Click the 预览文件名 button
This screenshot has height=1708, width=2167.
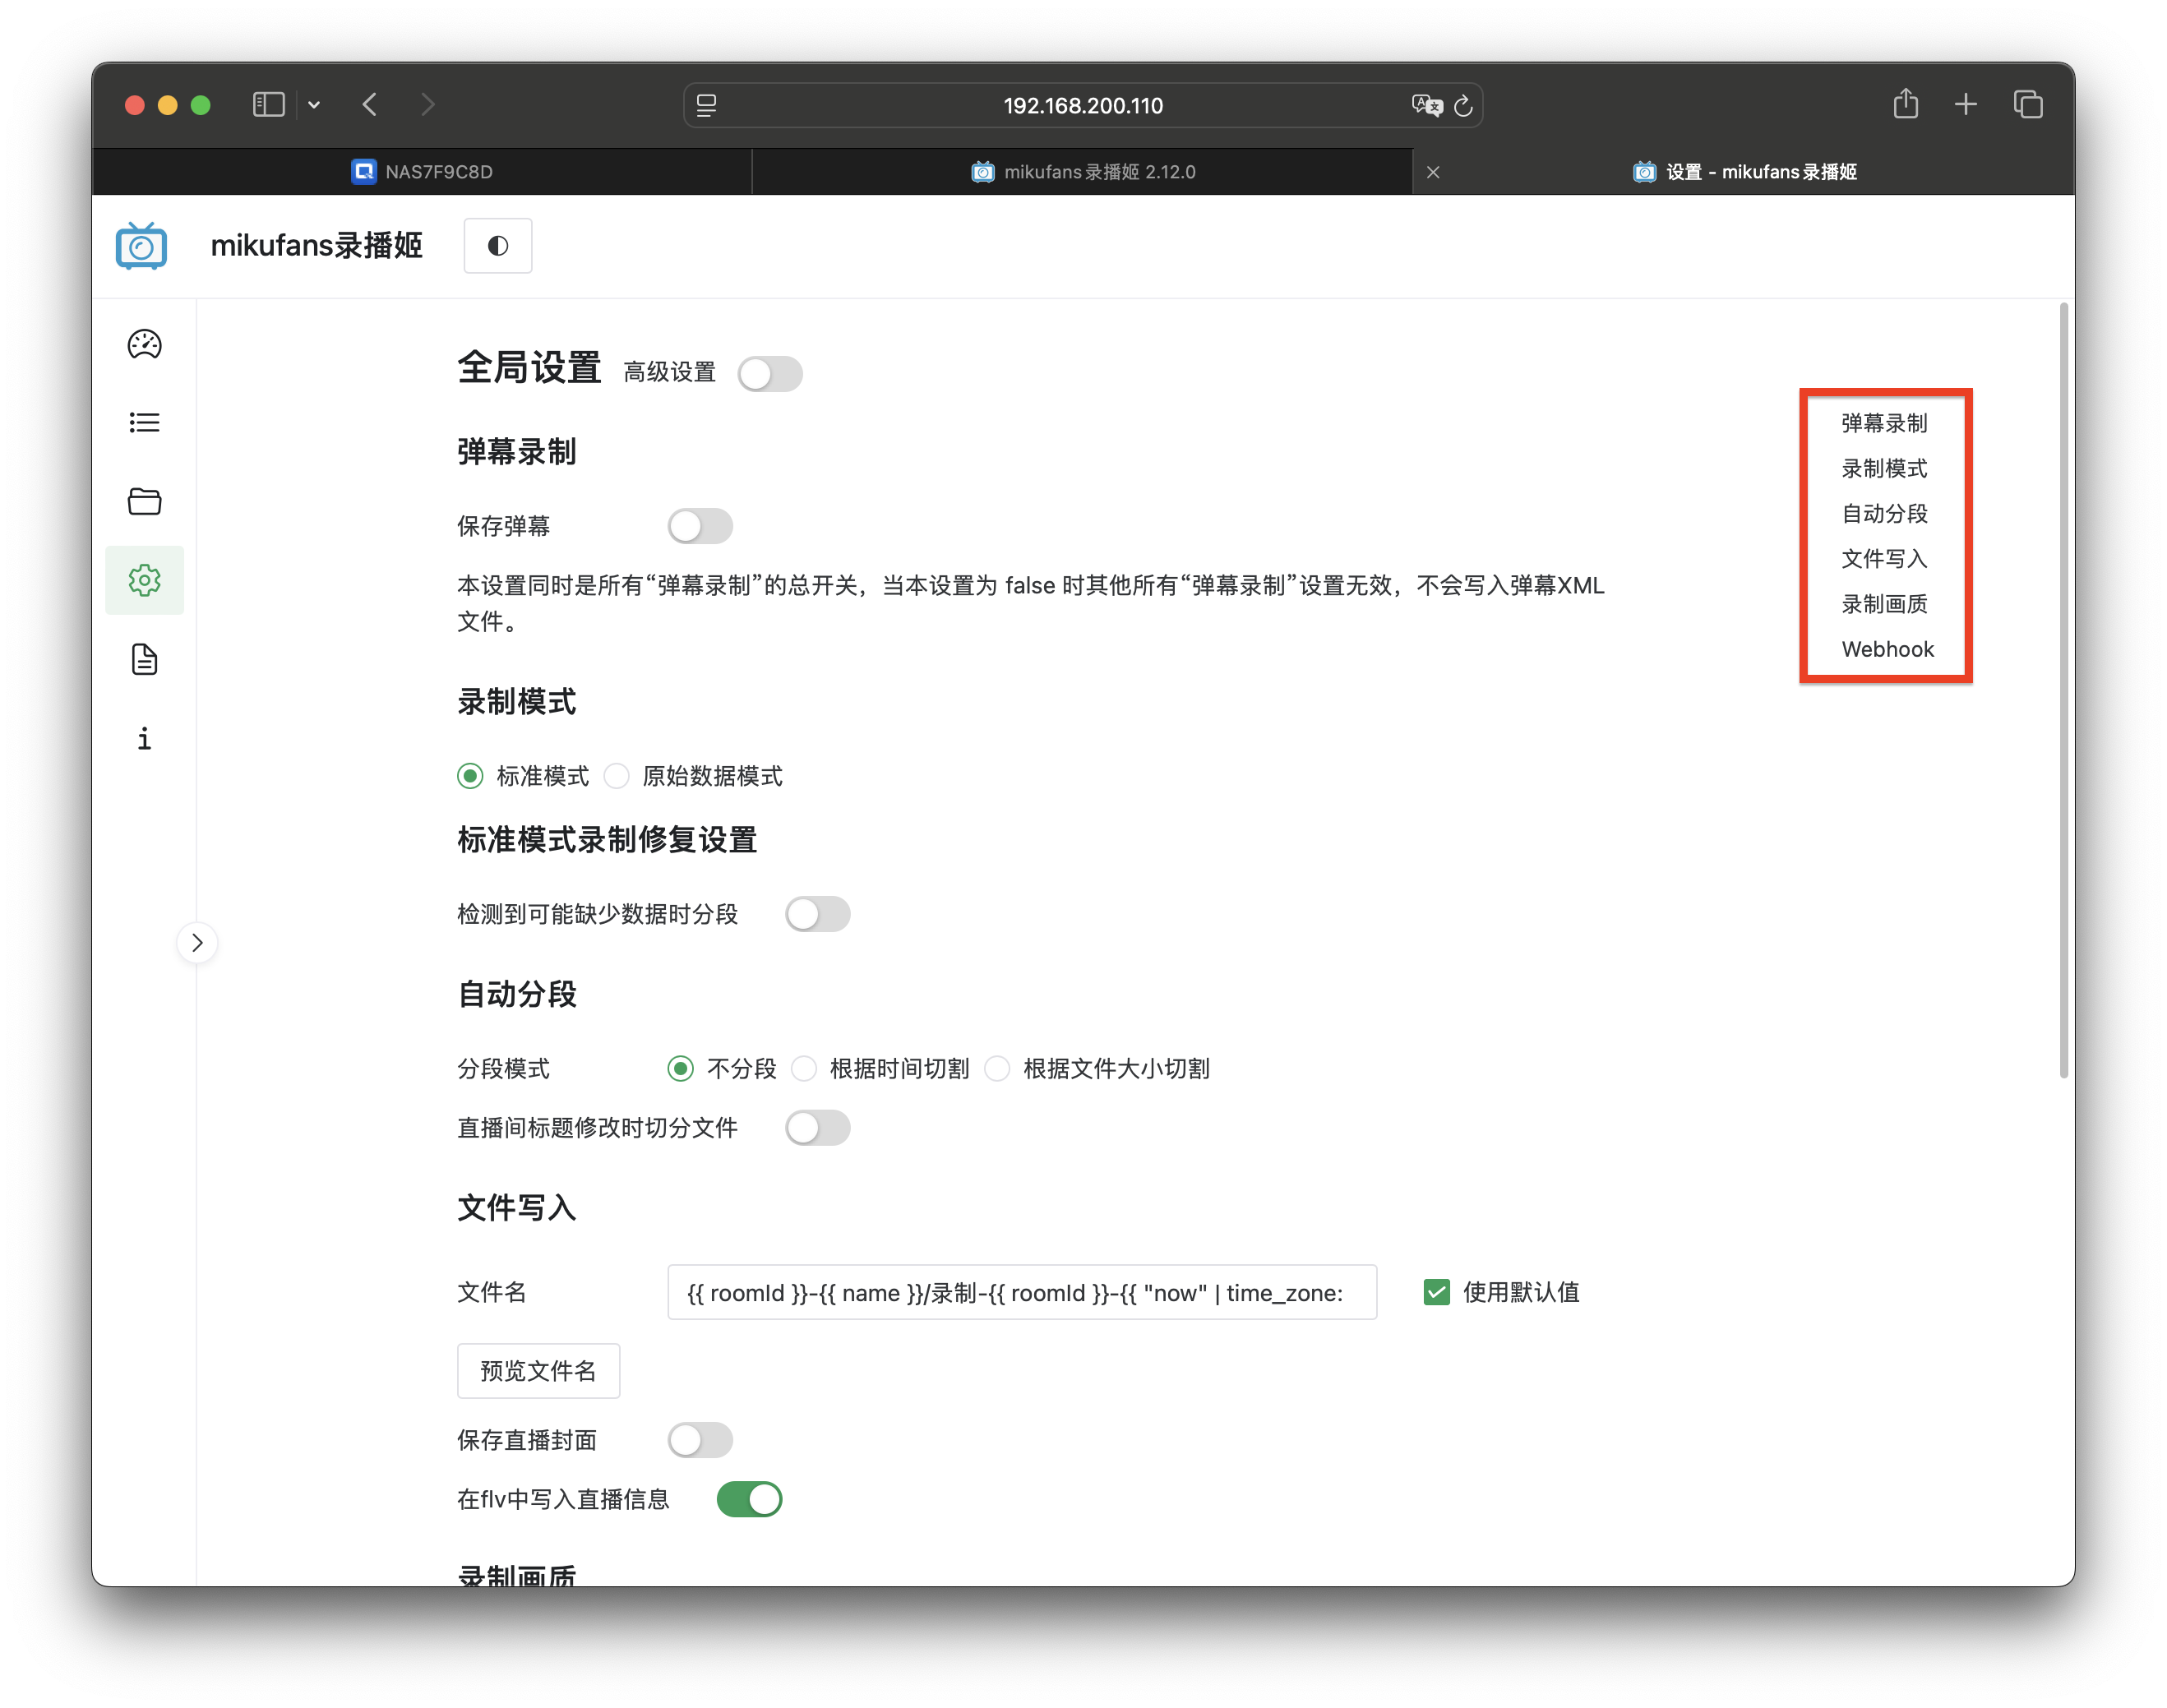pos(538,1370)
